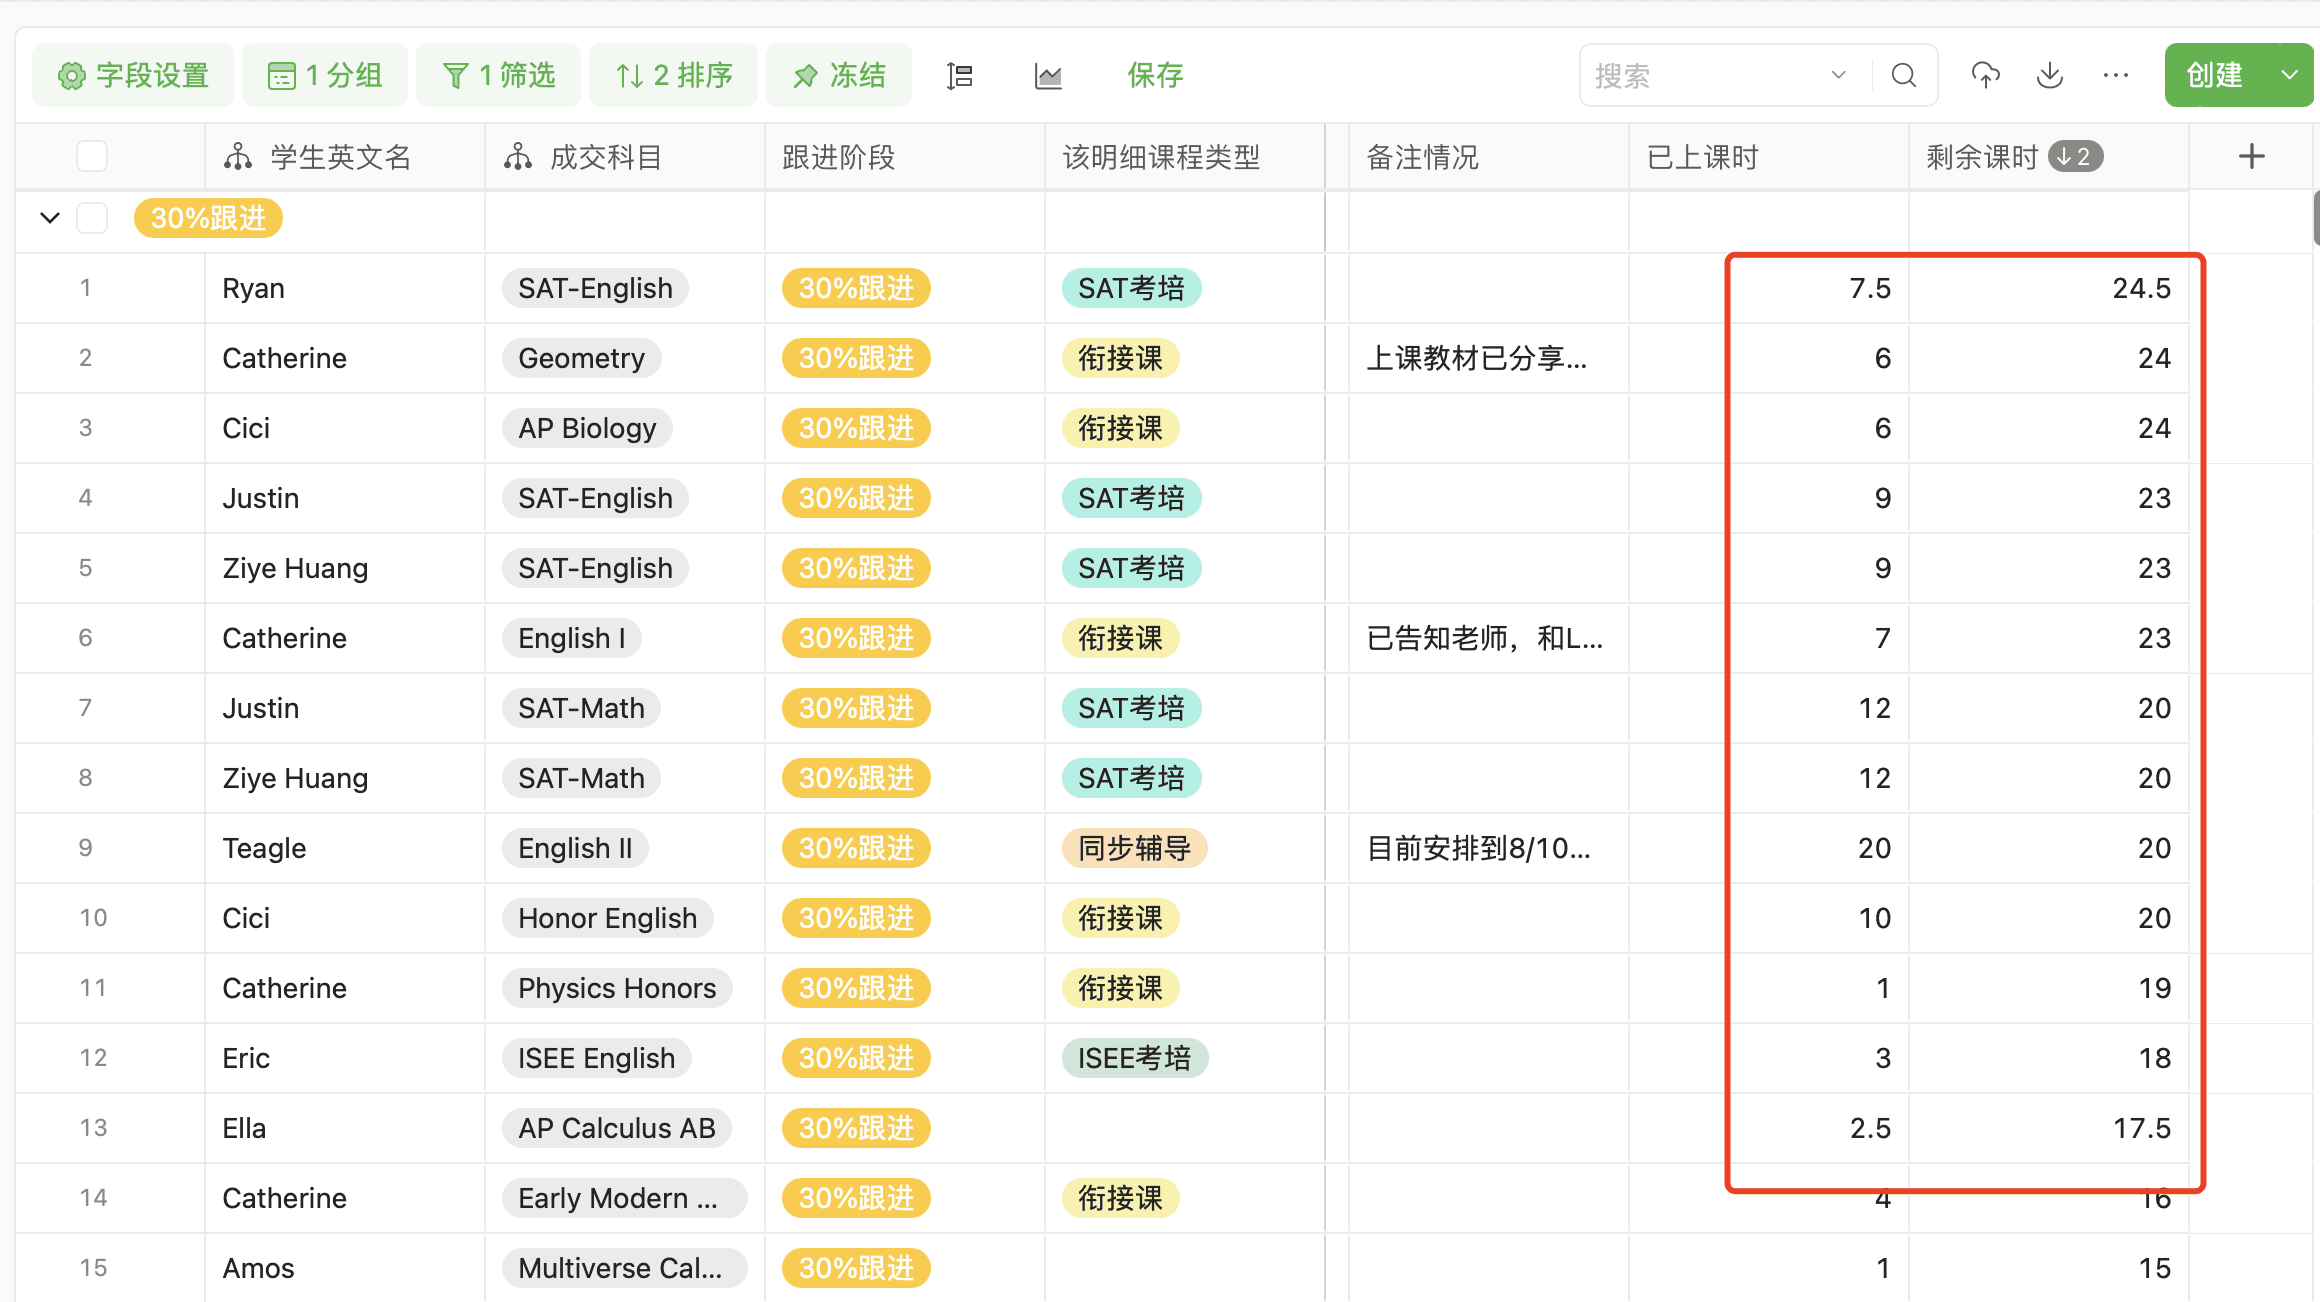Click the vertical scrollbar on right edge
Image resolution: width=2320 pixels, height=1302 pixels.
click(x=2316, y=218)
